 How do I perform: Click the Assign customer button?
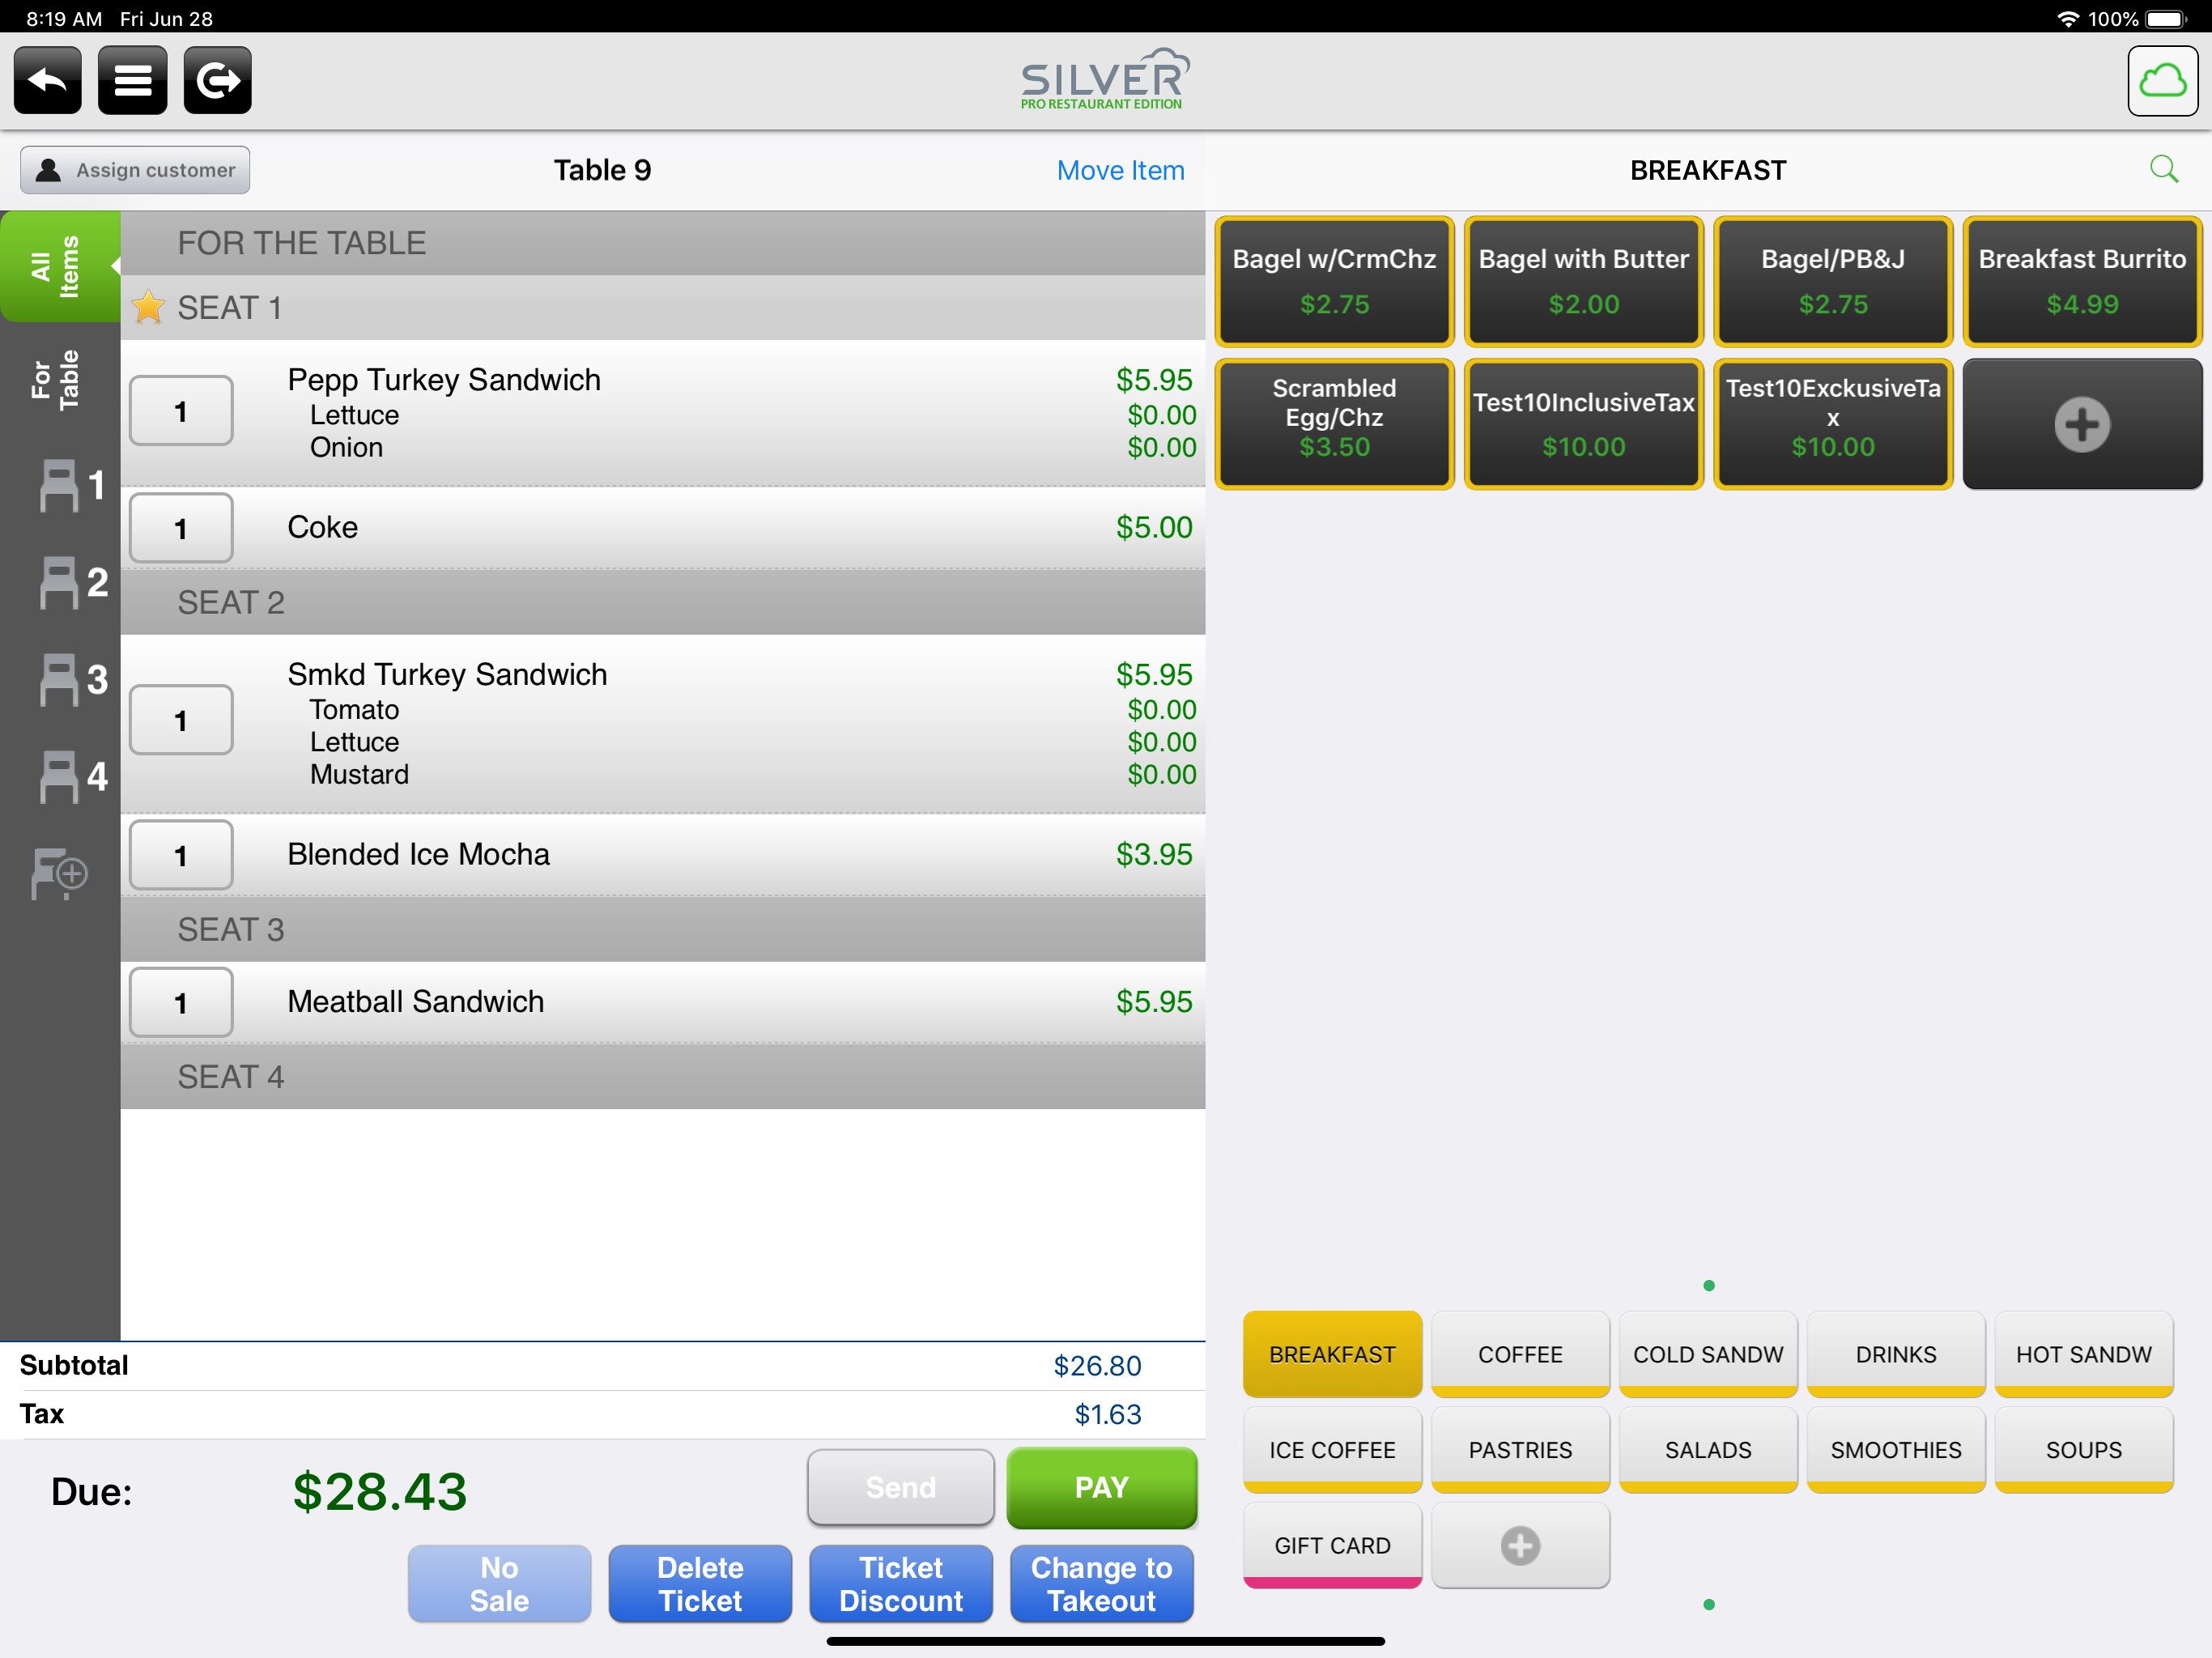click(x=135, y=170)
